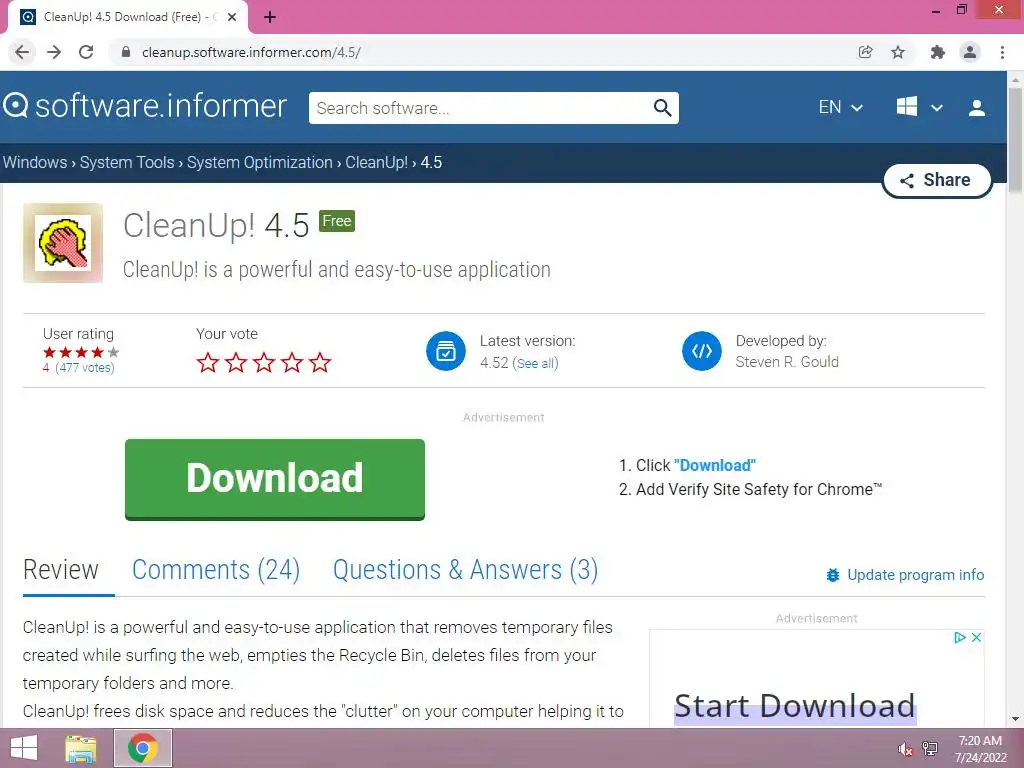Switch to Questions & Answers (3) tab
1024x768 pixels.
pos(466,569)
